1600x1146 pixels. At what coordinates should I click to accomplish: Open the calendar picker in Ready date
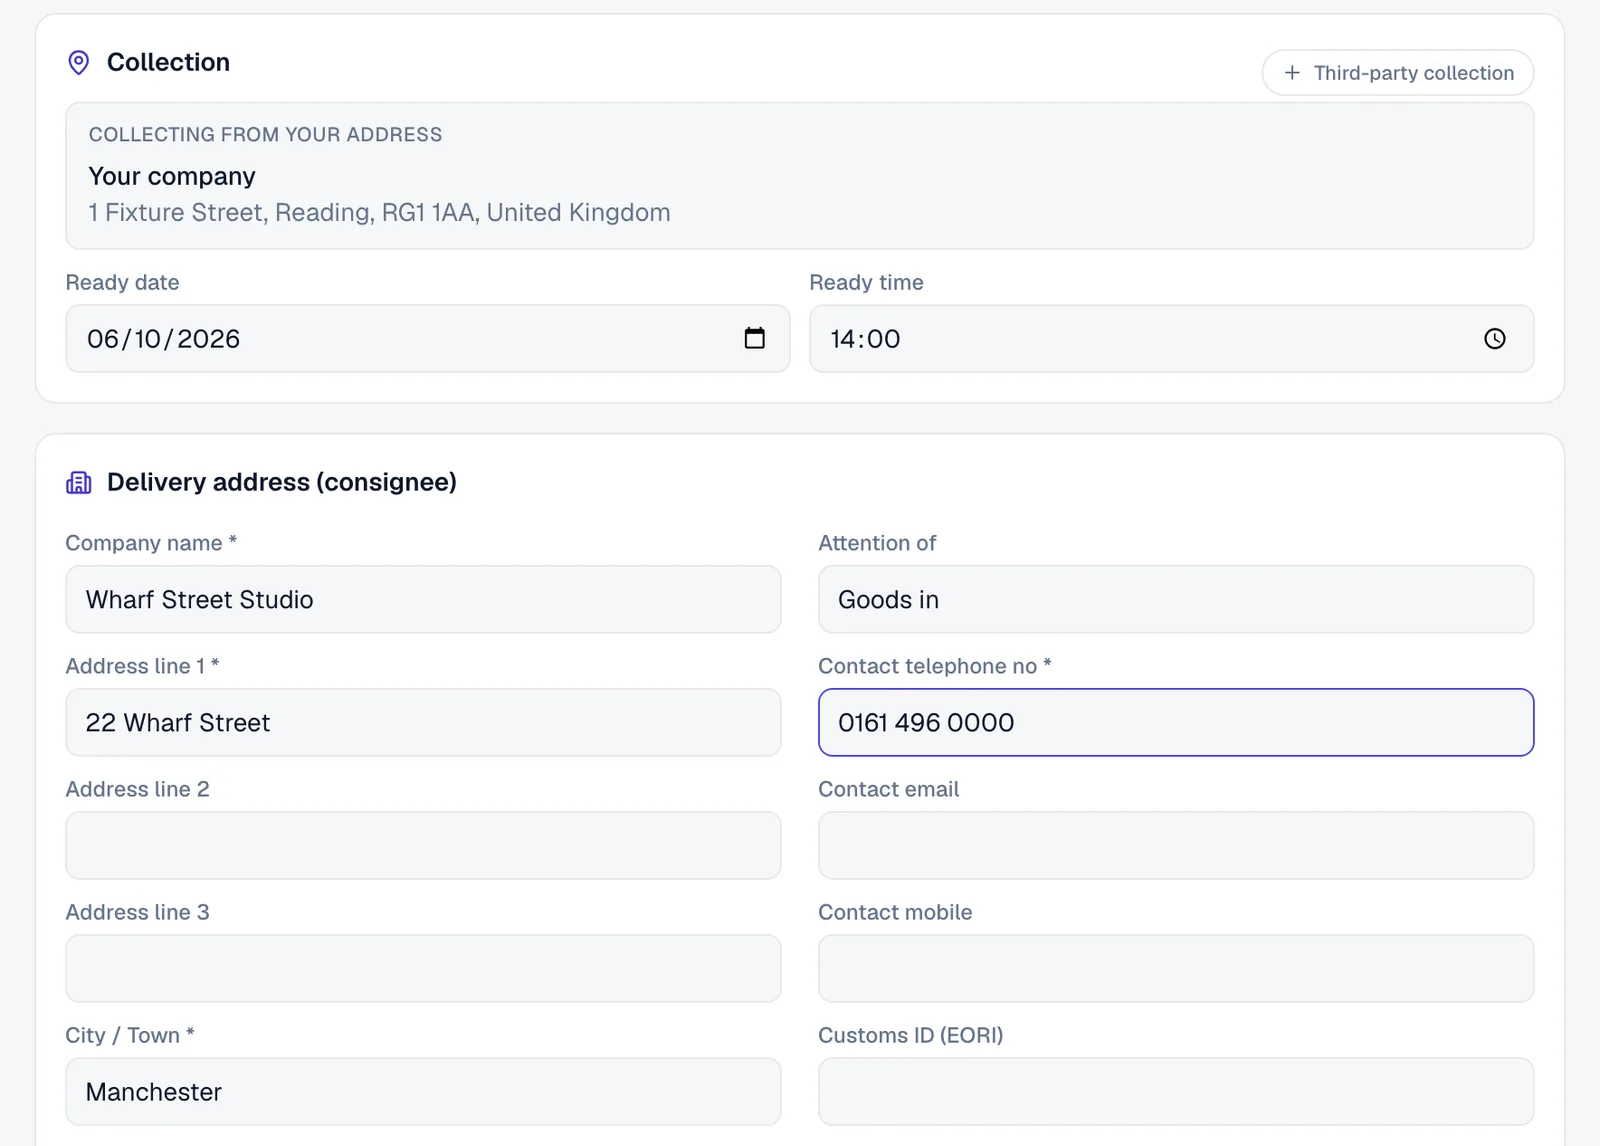(755, 338)
